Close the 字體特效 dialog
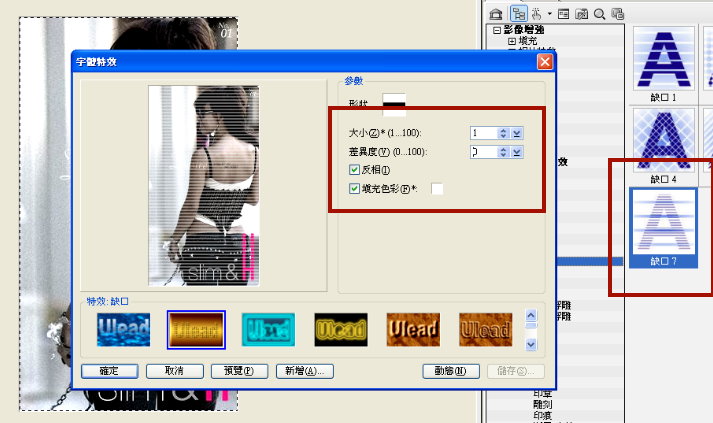Image resolution: width=713 pixels, height=423 pixels. [545, 61]
